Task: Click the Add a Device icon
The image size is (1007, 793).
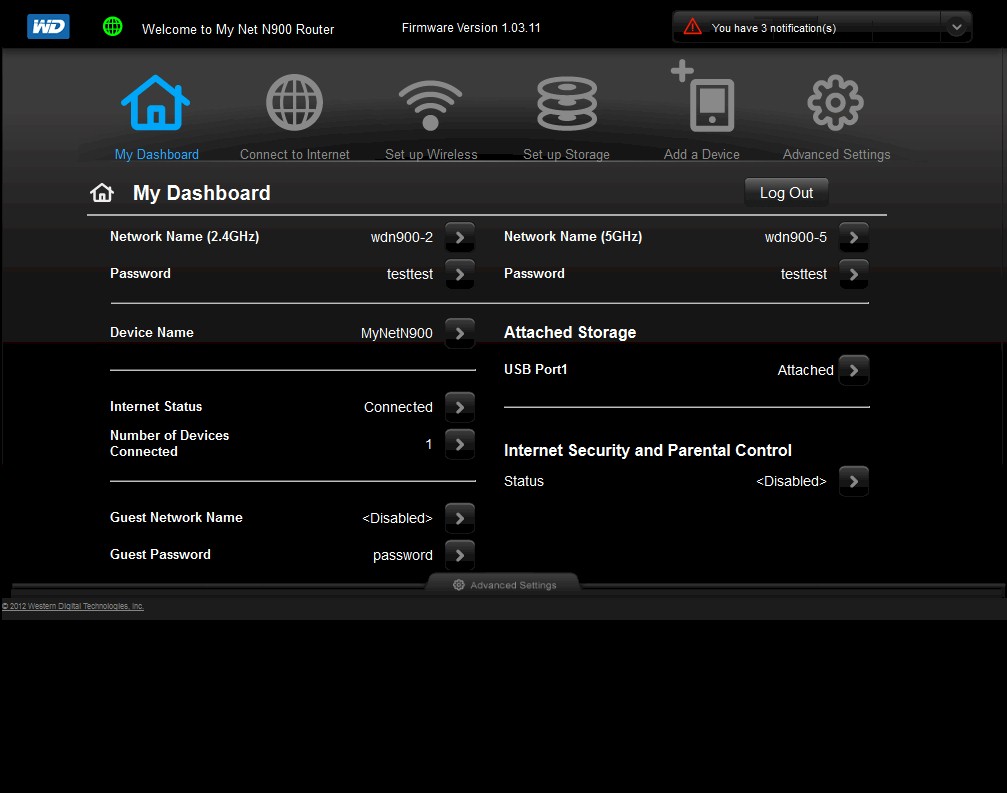Action: click(703, 96)
